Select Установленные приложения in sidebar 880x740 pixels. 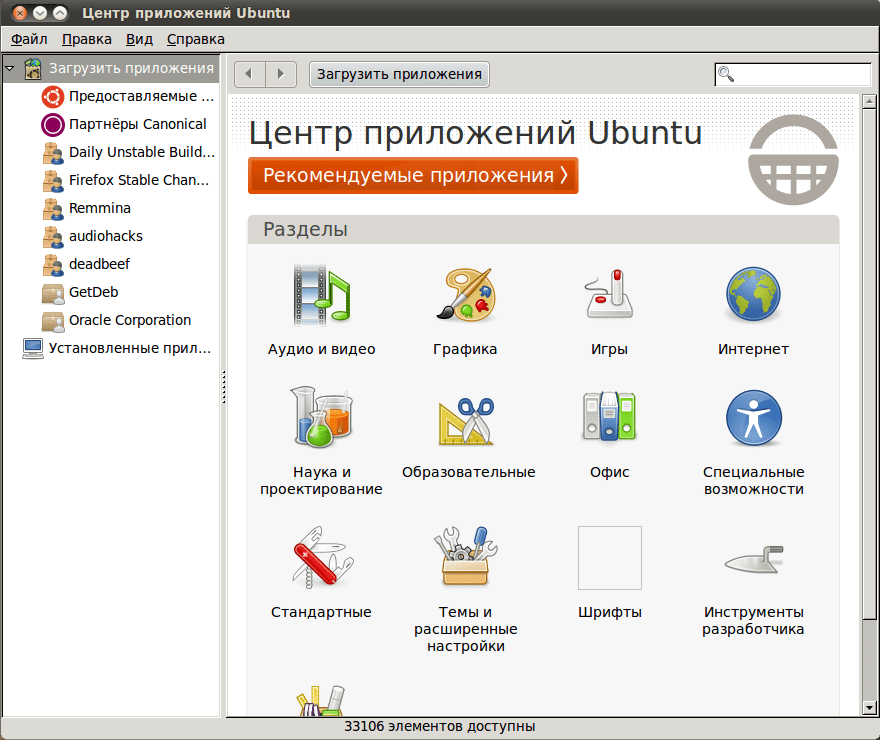pyautogui.click(x=111, y=348)
